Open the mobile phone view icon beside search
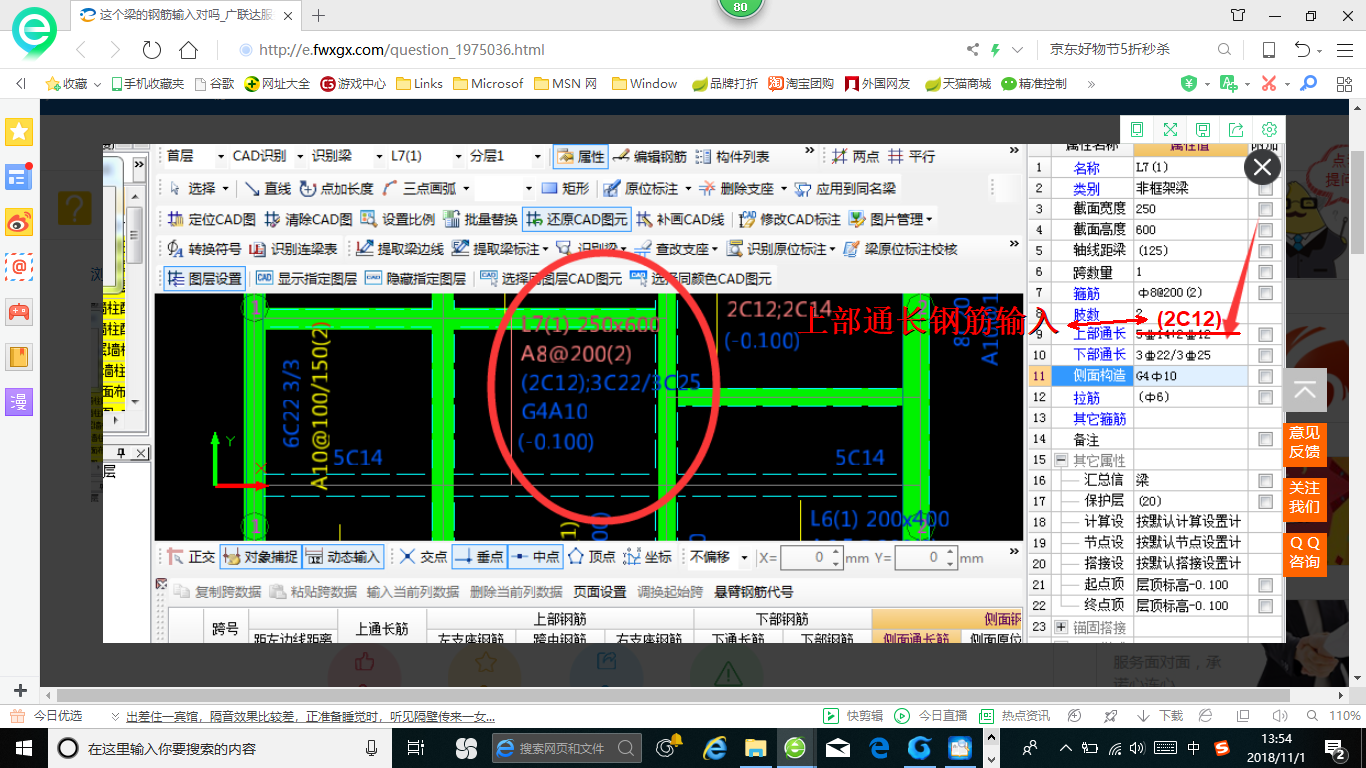Viewport: 1366px width, 768px height. pos(1269,49)
